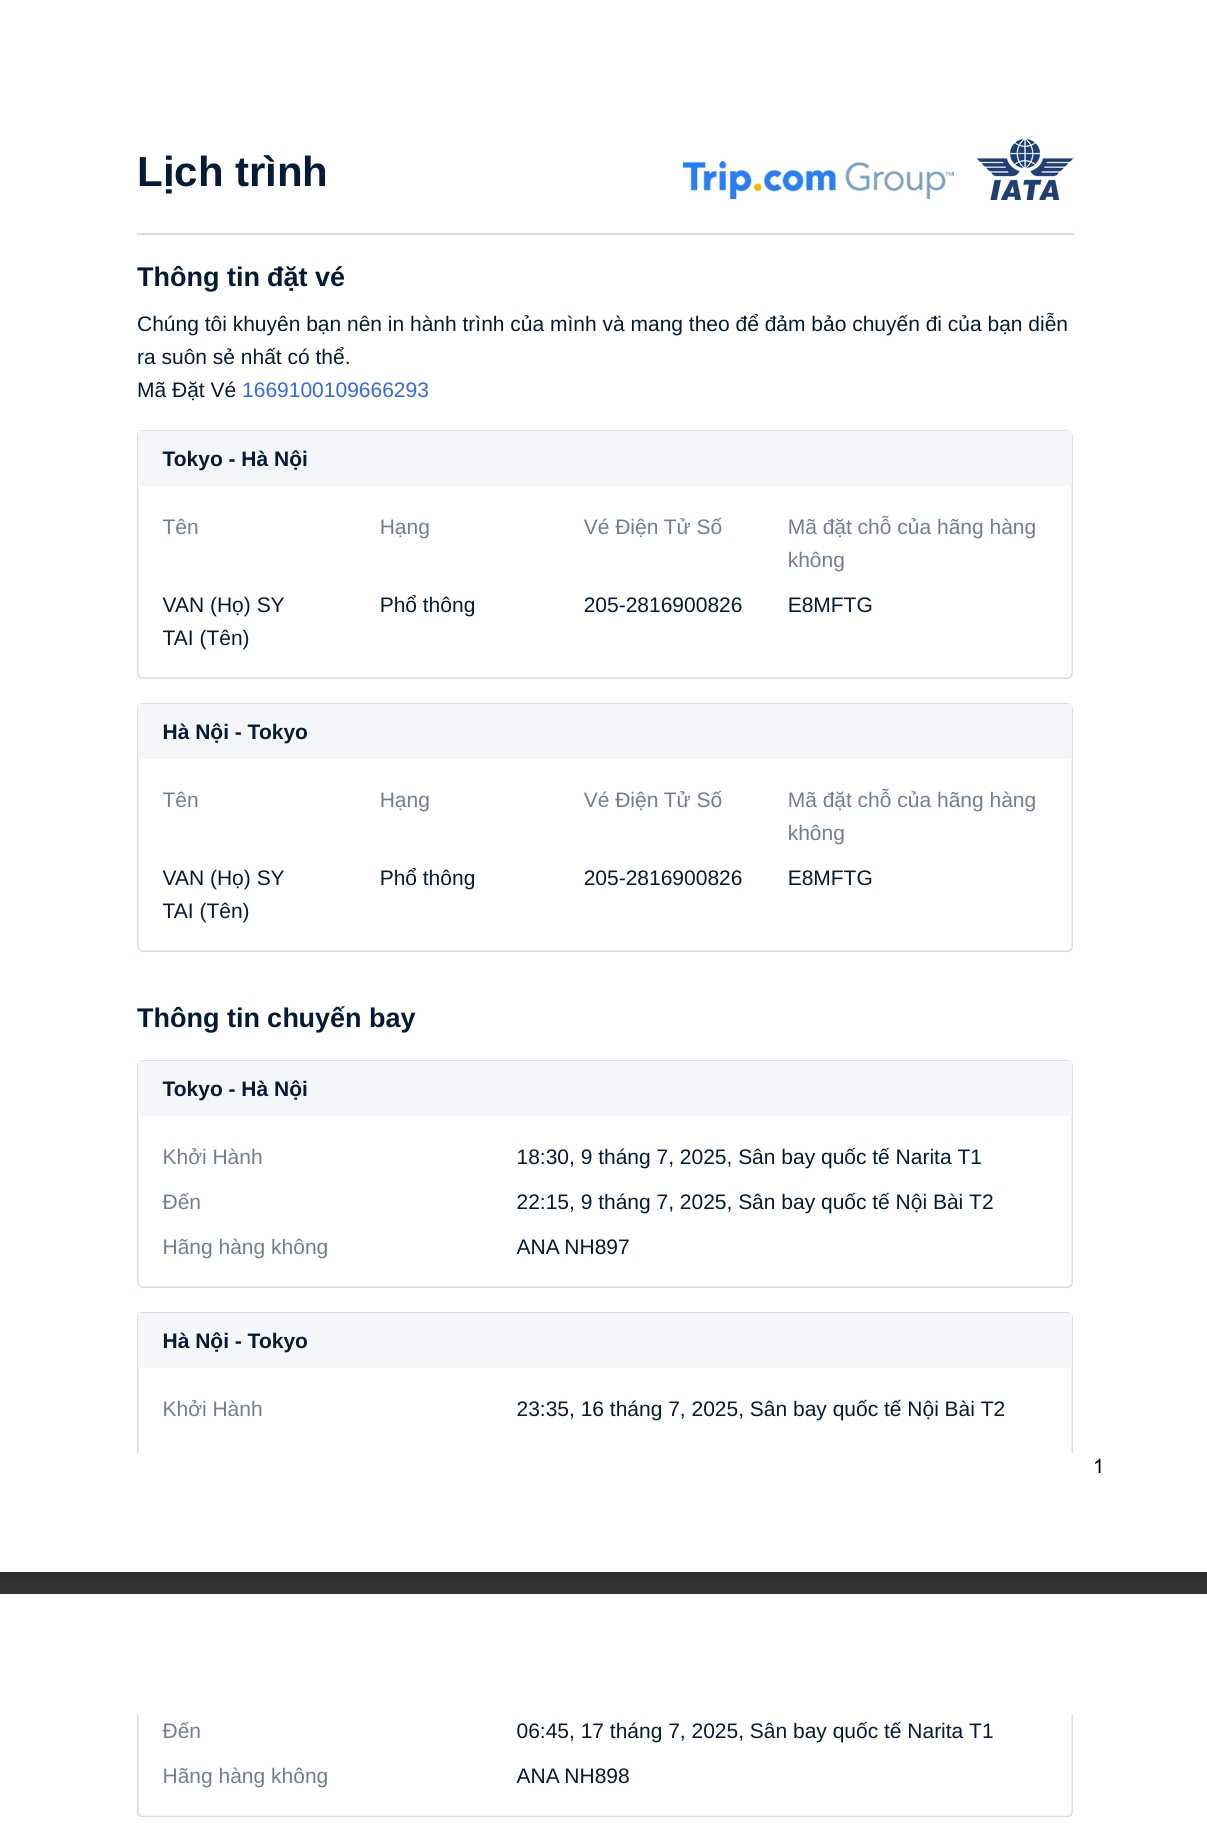1207x1848 pixels.
Task: Click the "Lịch trình" page title
Action: (x=232, y=172)
